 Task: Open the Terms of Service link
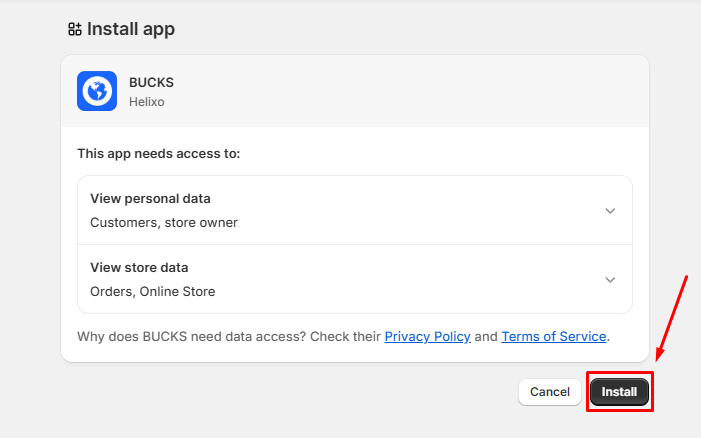553,337
